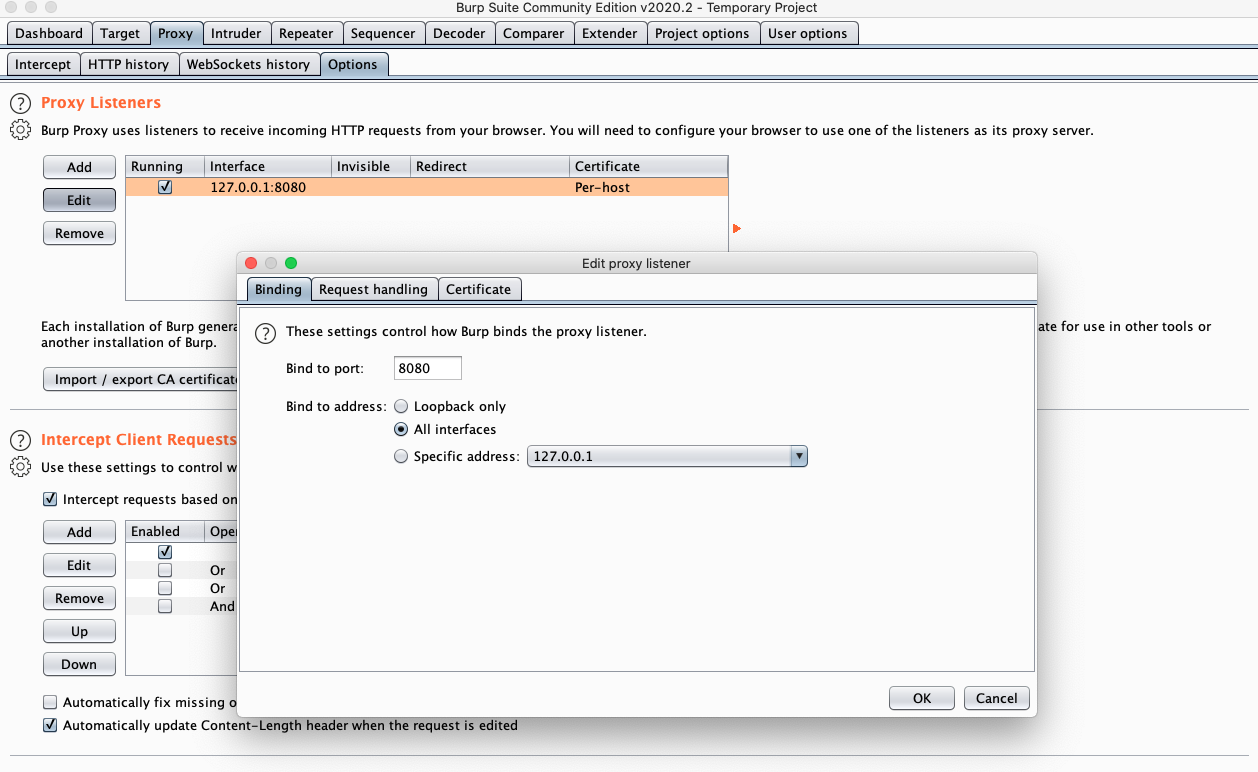This screenshot has width=1258, height=772.
Task: Click Edit under Proxy Listeners
Action: click(x=79, y=200)
